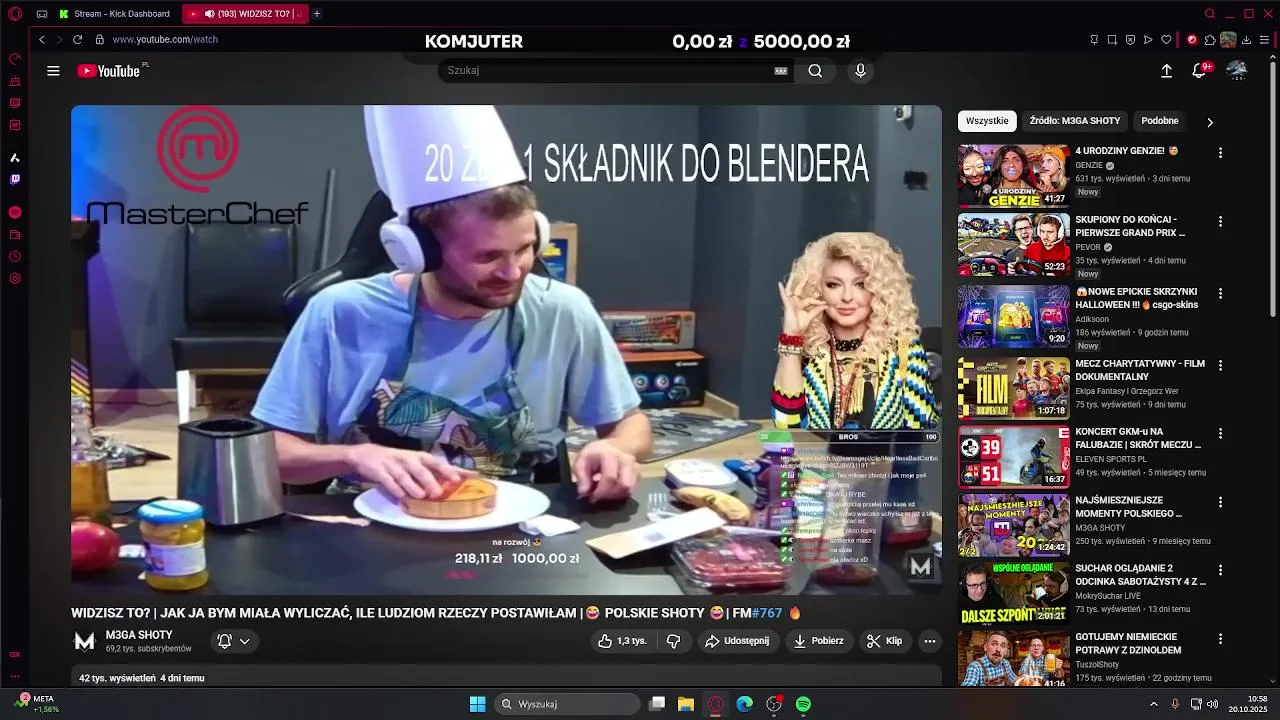Take snapshot with toolbar capture icon
This screenshot has height=720, width=1280.
pyautogui.click(x=1112, y=40)
